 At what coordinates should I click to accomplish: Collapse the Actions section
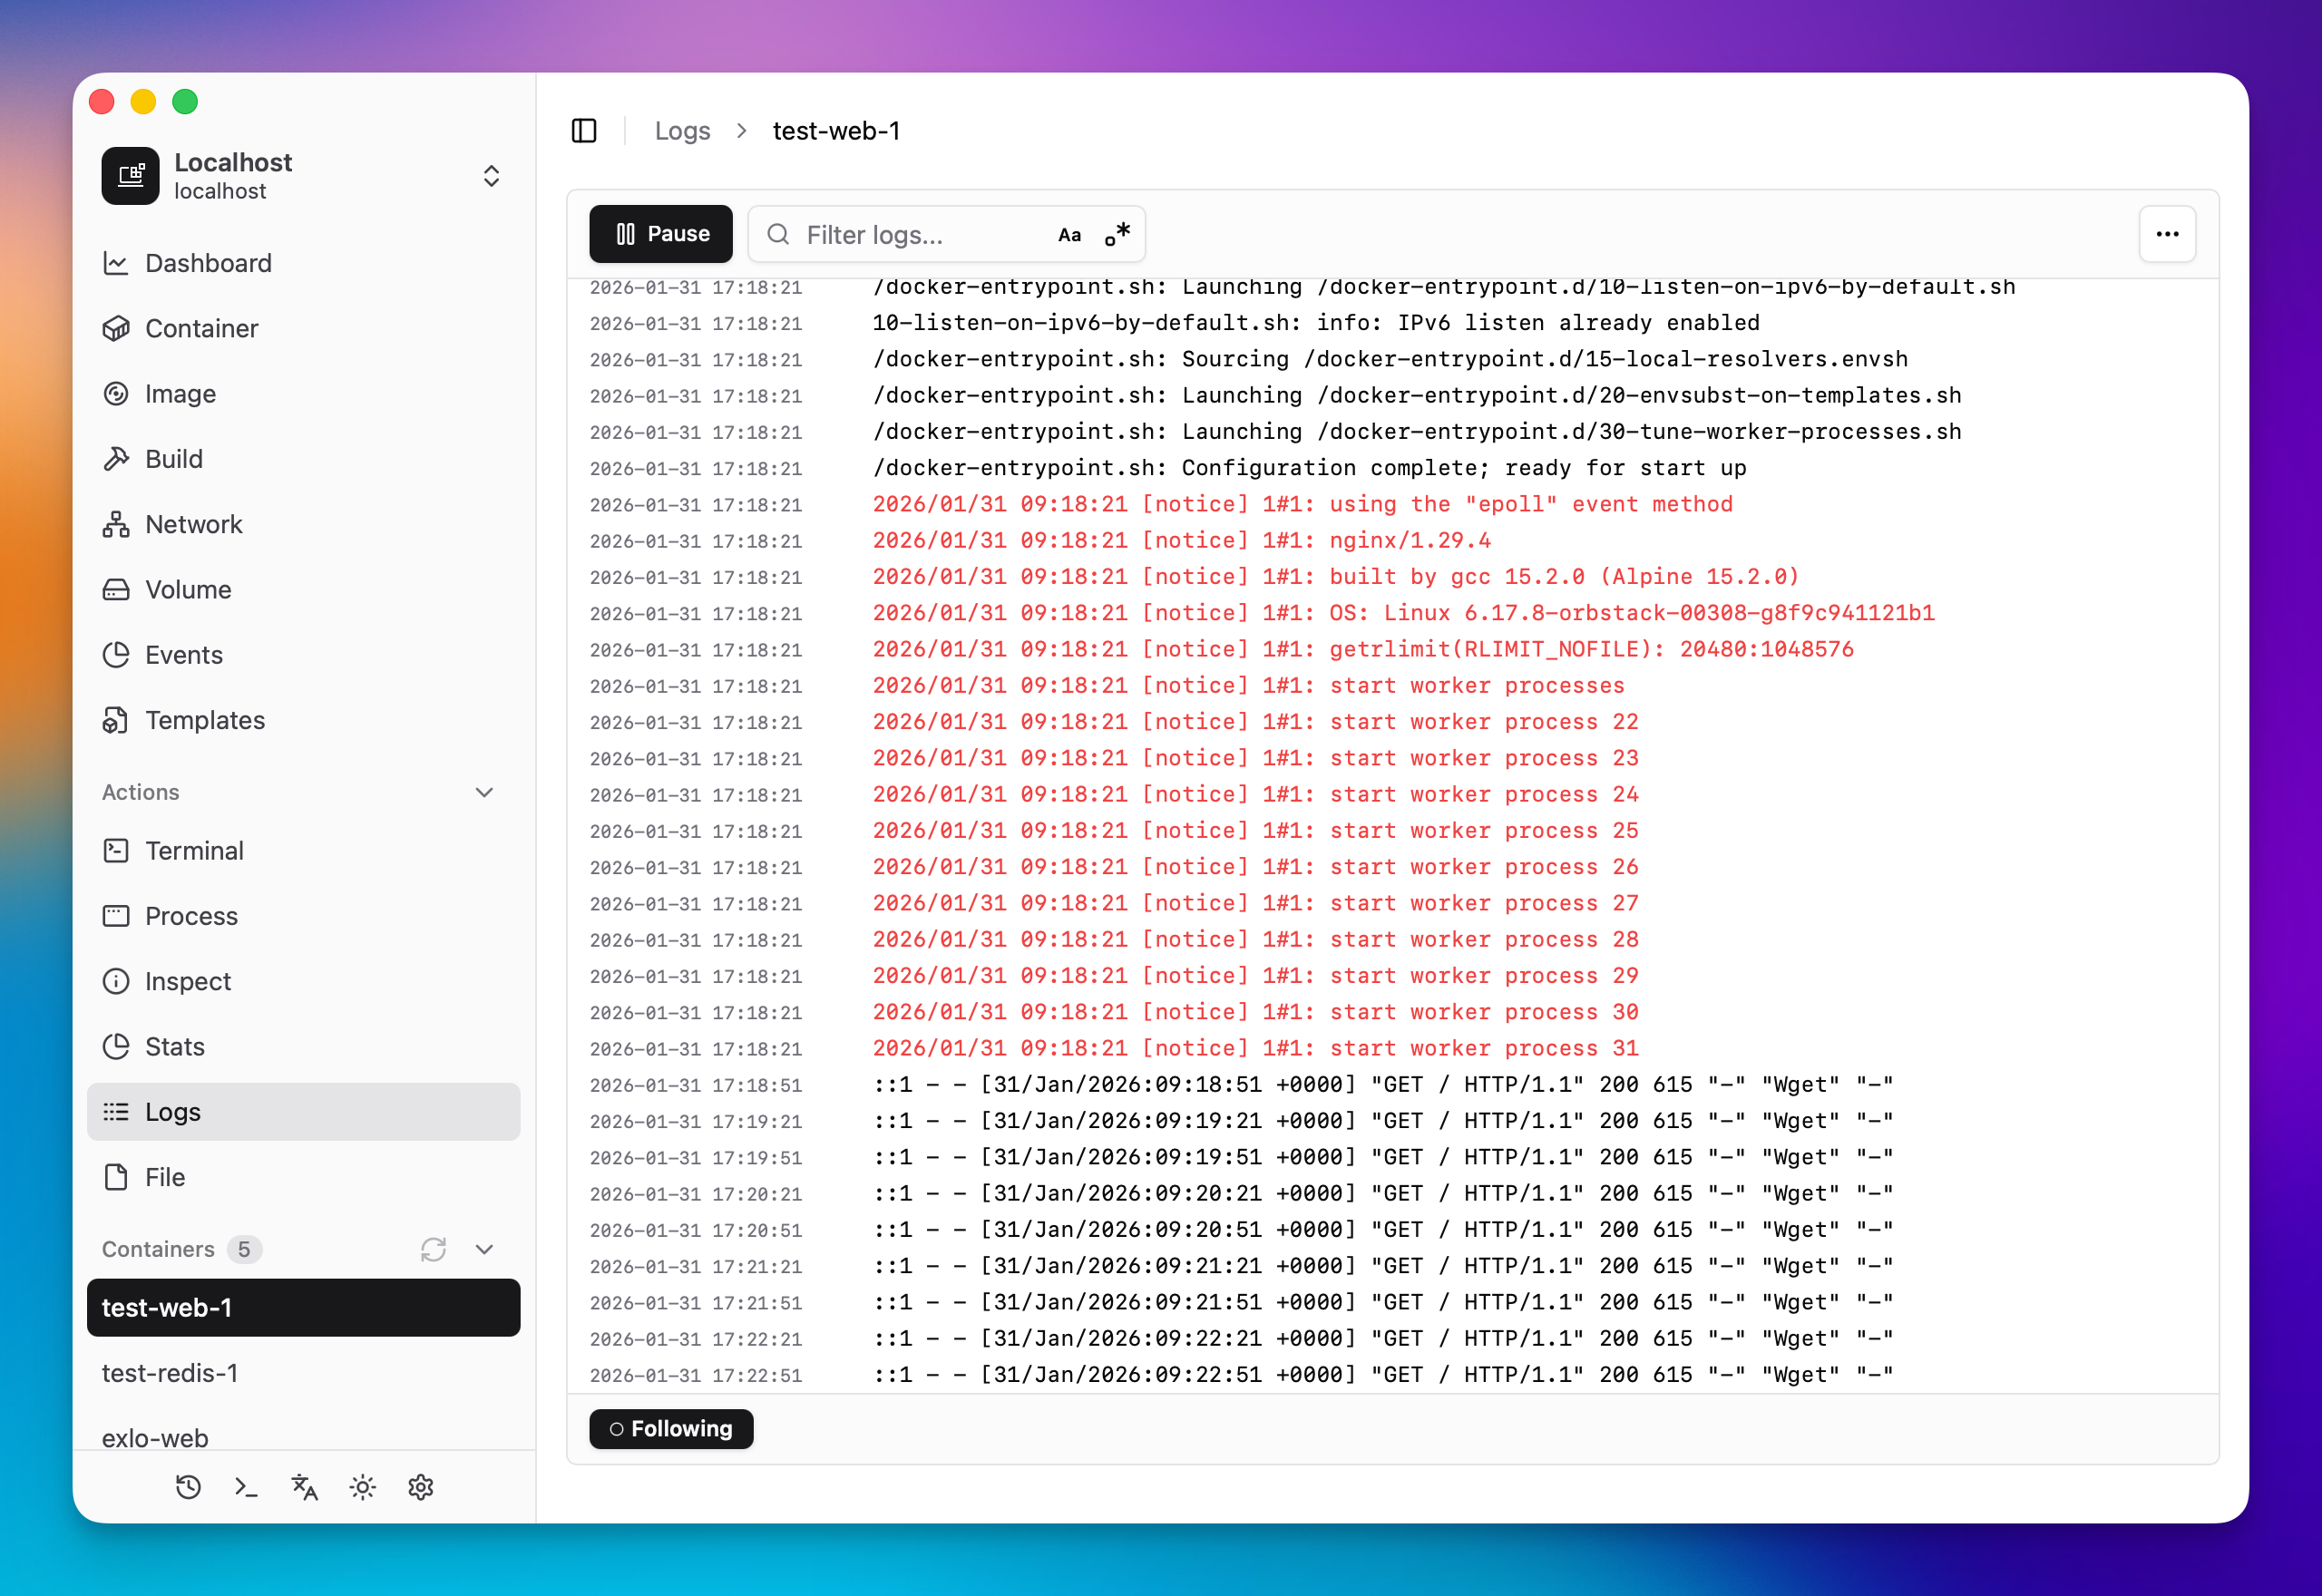click(x=485, y=792)
